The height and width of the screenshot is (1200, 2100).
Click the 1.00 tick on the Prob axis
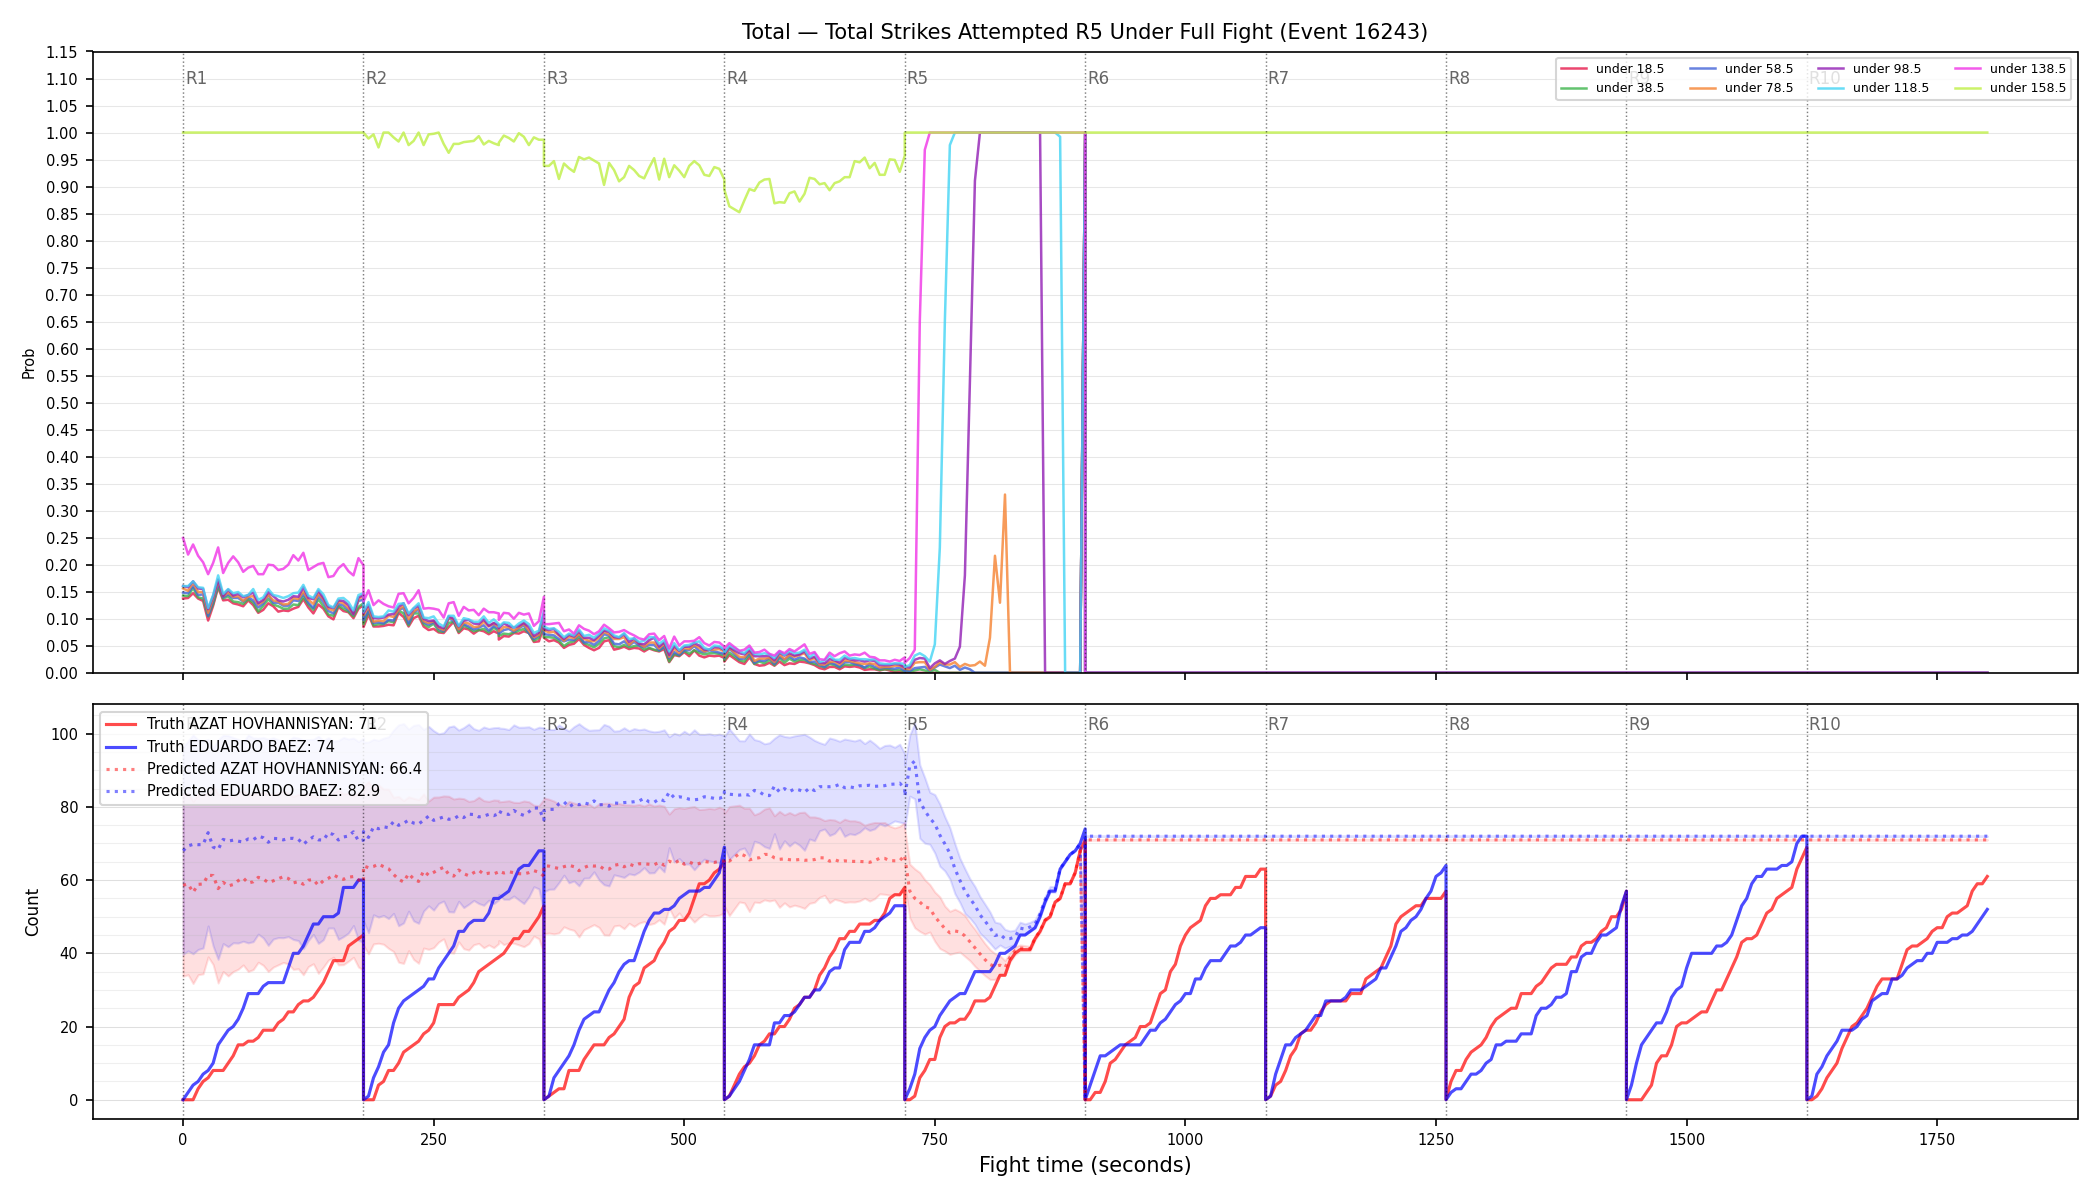pyautogui.click(x=62, y=133)
